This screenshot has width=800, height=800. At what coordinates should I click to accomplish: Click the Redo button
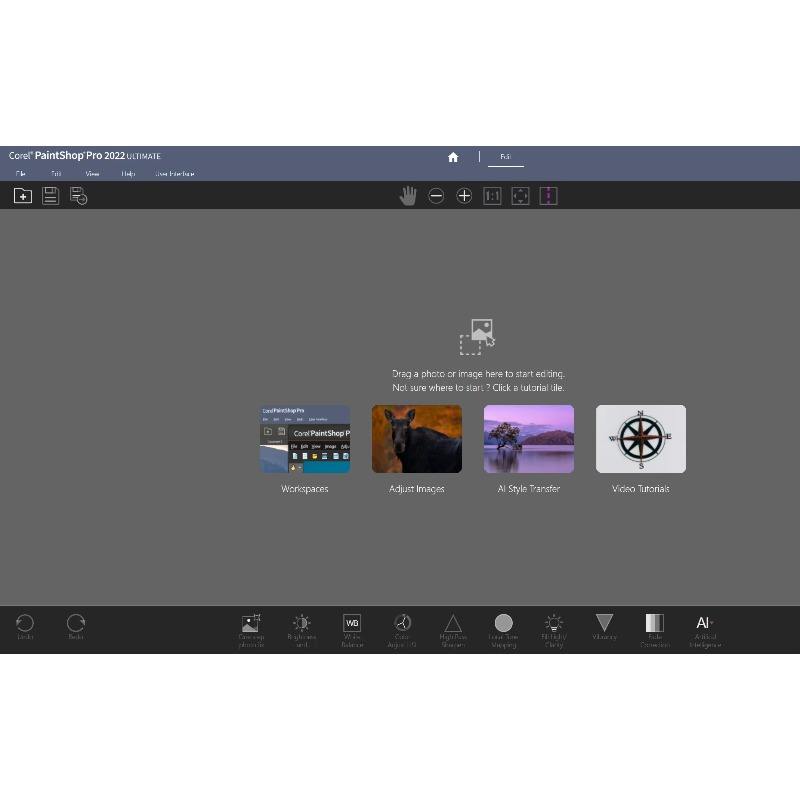click(x=76, y=627)
